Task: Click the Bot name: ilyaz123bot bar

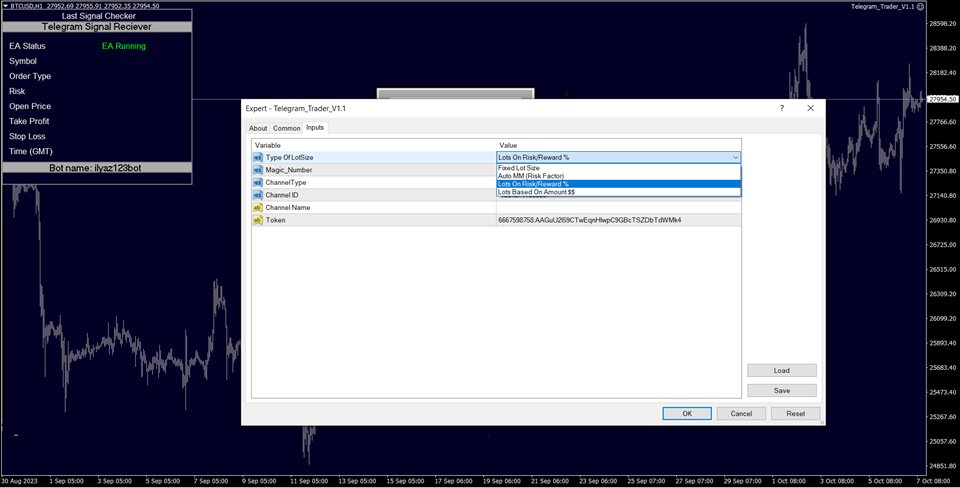Action: pyautogui.click(x=97, y=168)
